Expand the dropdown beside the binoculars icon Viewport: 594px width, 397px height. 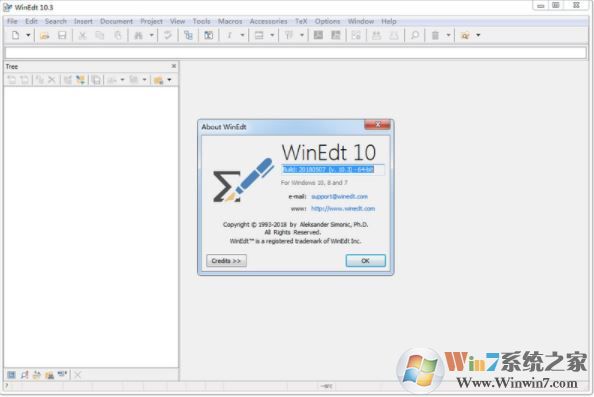tap(152, 35)
